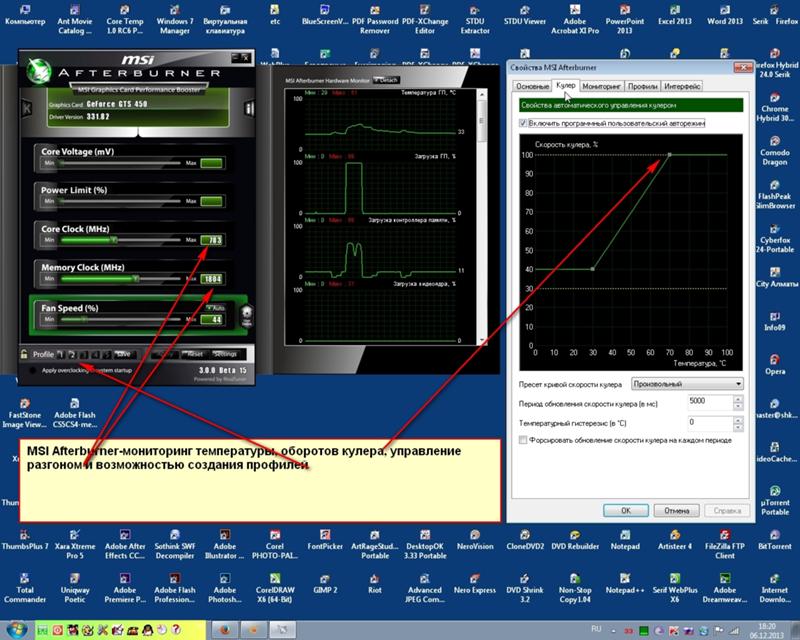This screenshot has height=640, width=800.
Task: Click OK in the Afterburner properties dialog
Action: 626,510
